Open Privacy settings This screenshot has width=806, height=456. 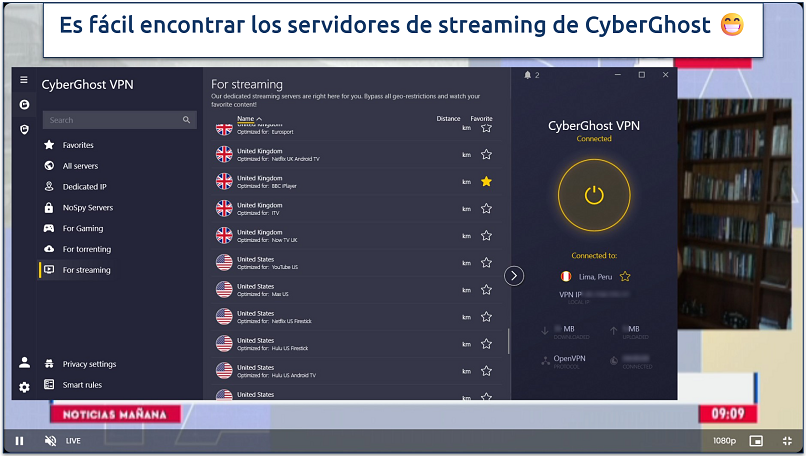[89, 364]
